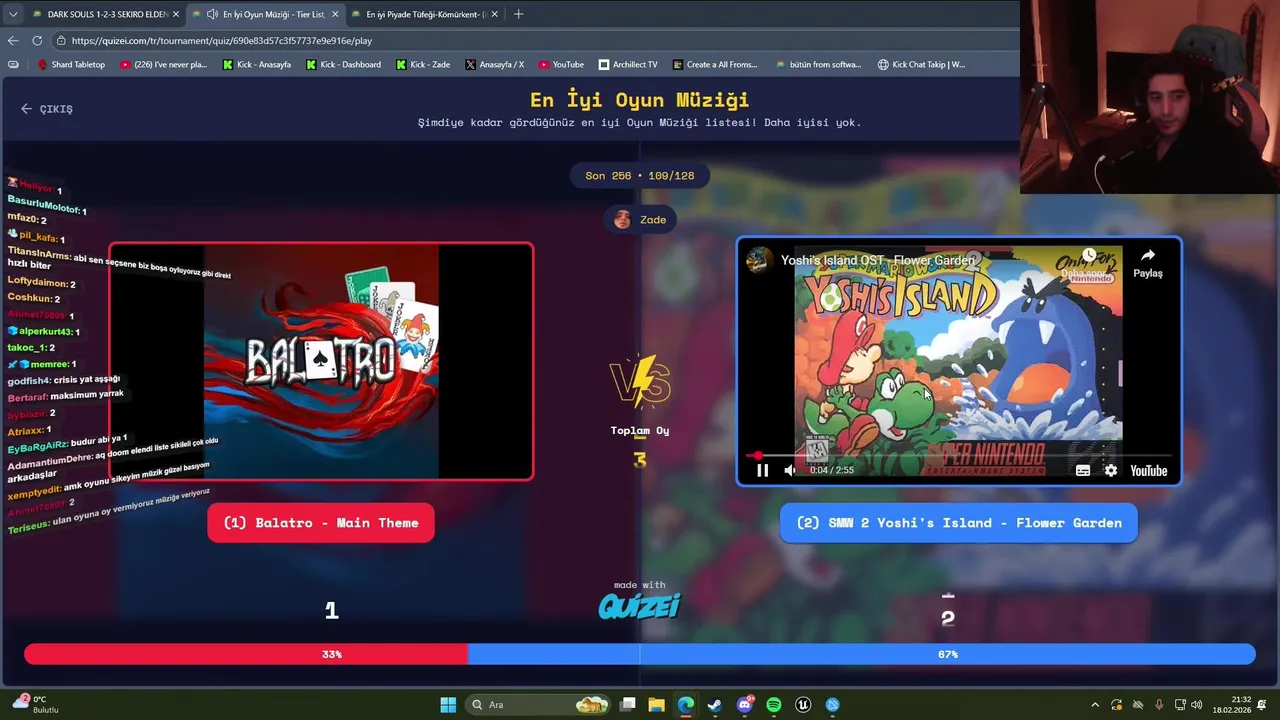Viewport: 1280px width, 720px height.
Task: Click the Zade creator chip
Action: point(640,219)
